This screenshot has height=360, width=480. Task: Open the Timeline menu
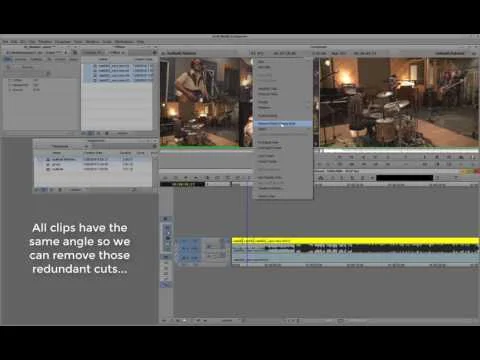(x=45, y=42)
